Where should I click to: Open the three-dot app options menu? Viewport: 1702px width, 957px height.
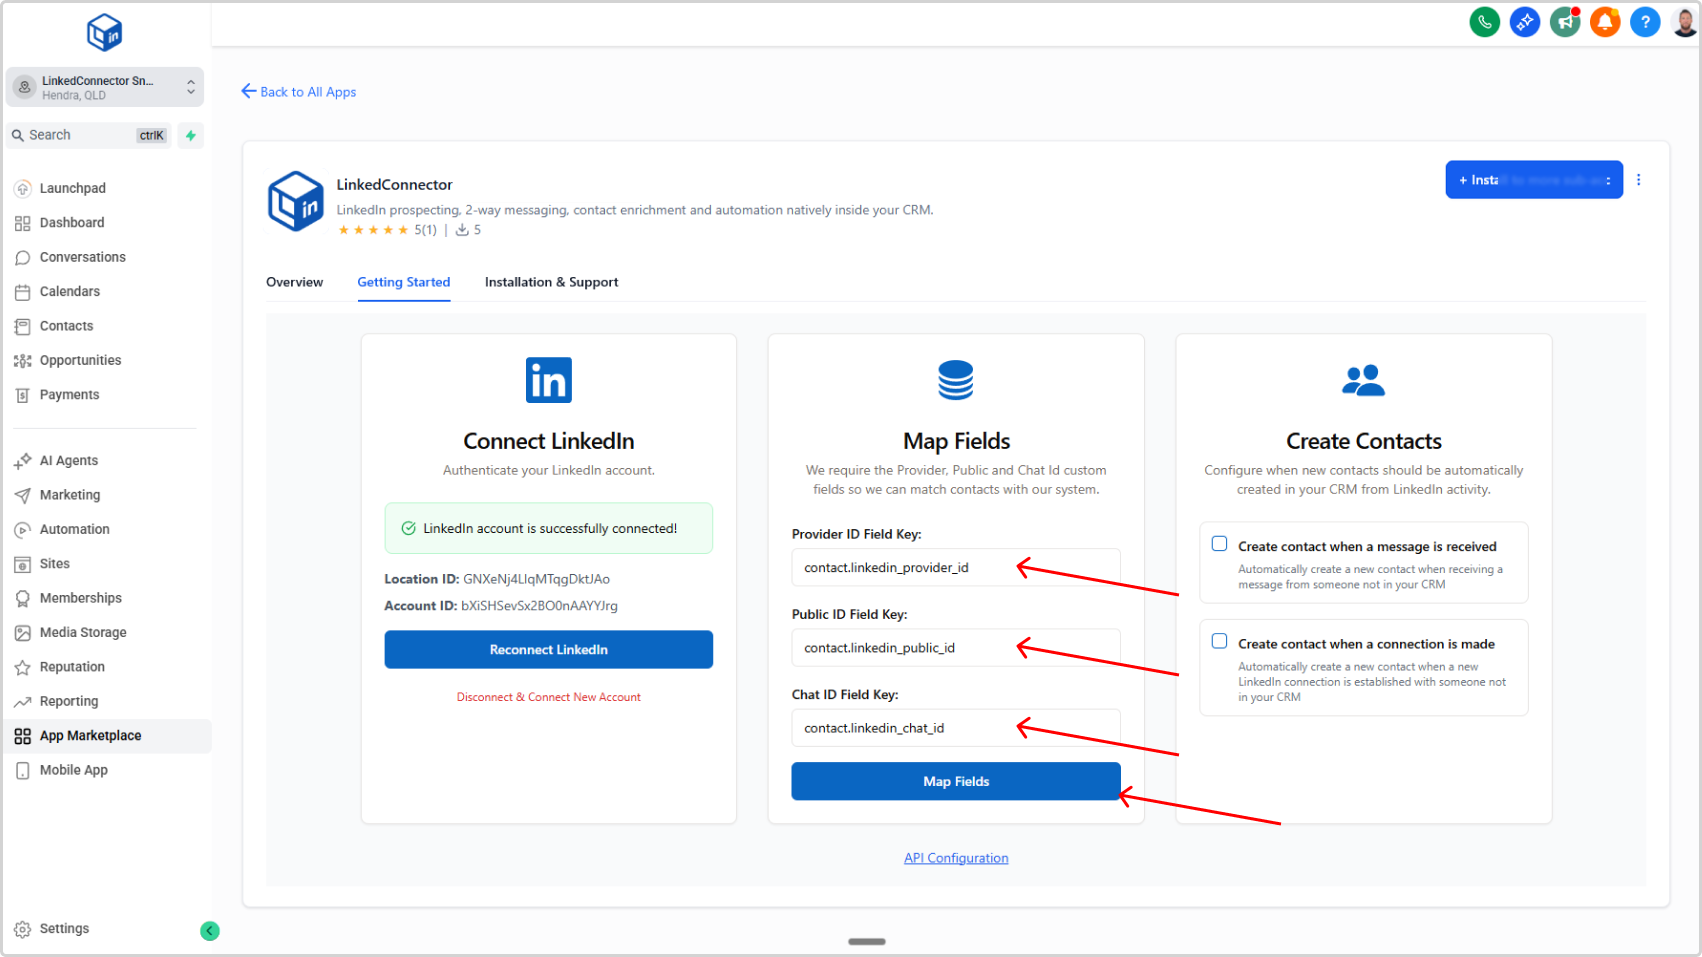(1638, 180)
